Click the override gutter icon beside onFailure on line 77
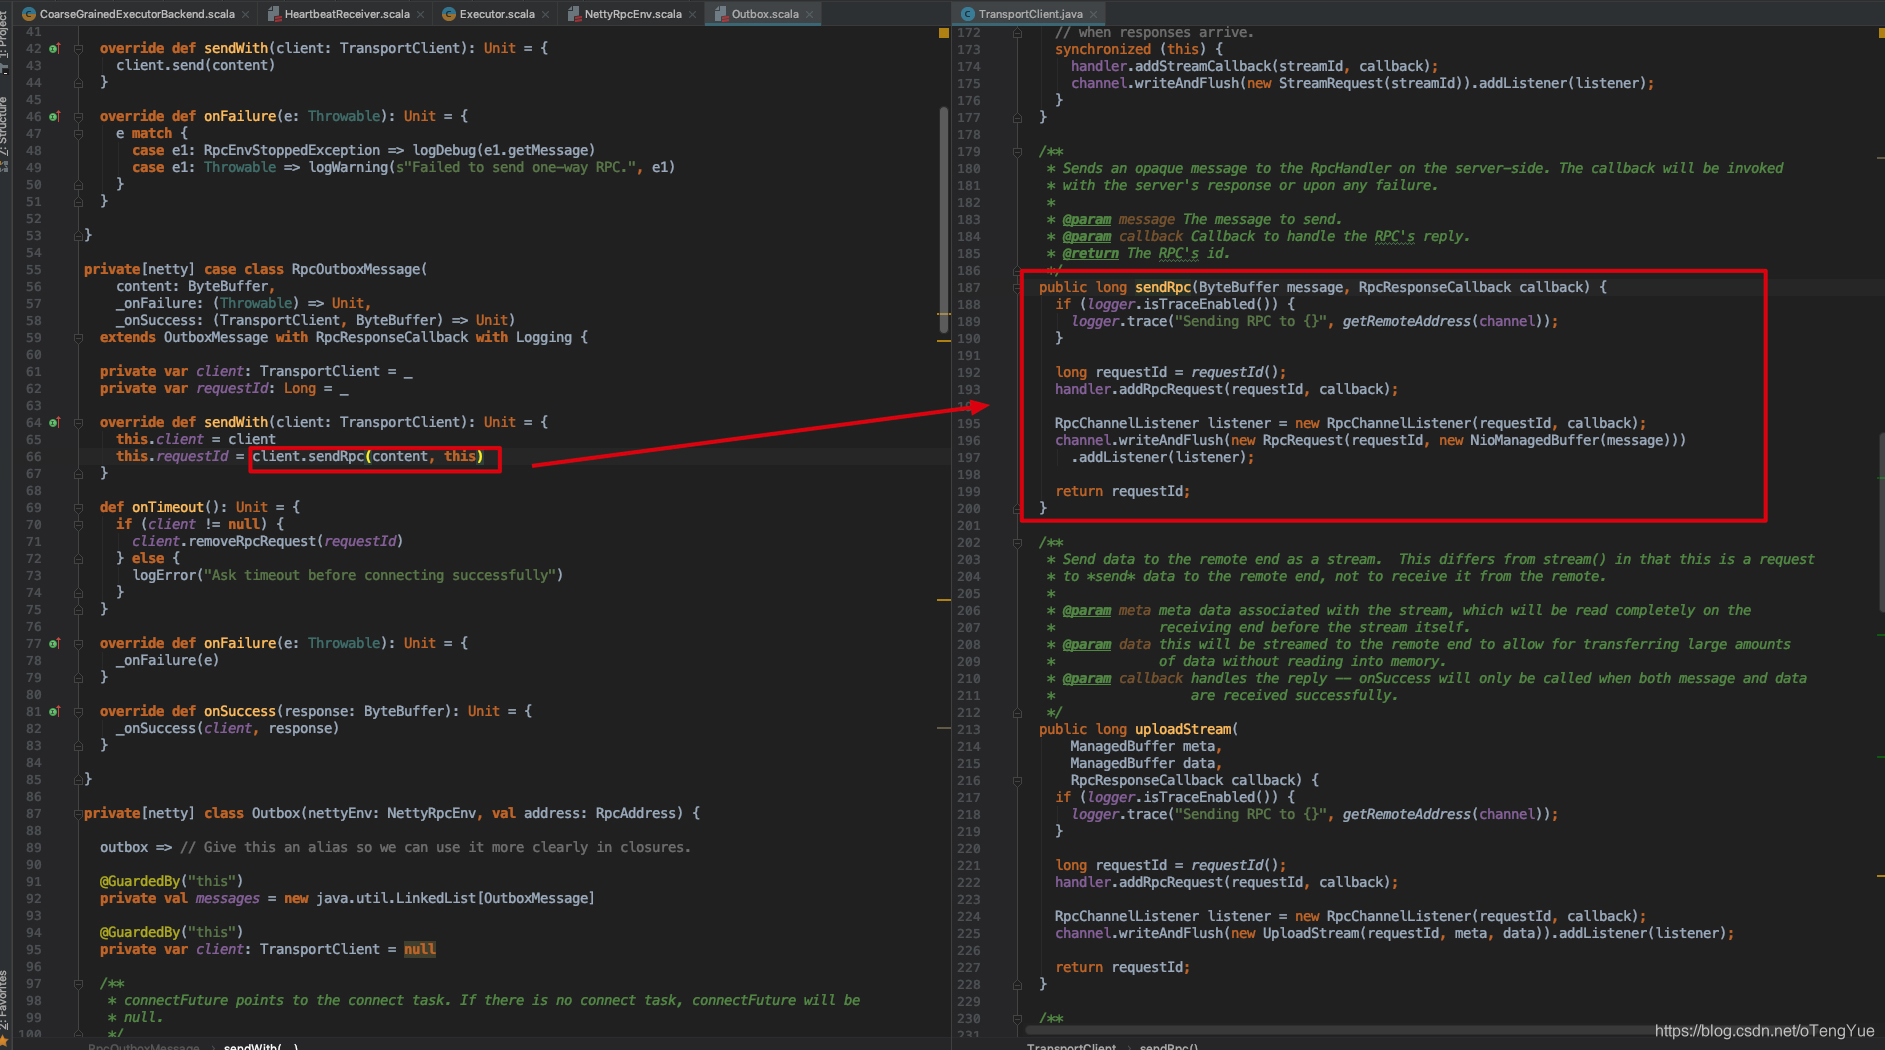This screenshot has height=1050, width=1885. (54, 643)
